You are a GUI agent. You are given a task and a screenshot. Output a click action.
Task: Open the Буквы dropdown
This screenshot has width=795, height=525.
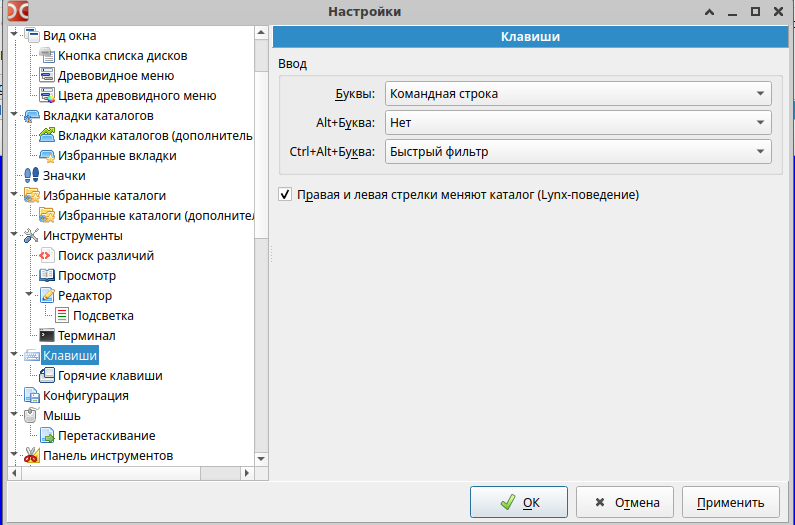click(x=578, y=94)
